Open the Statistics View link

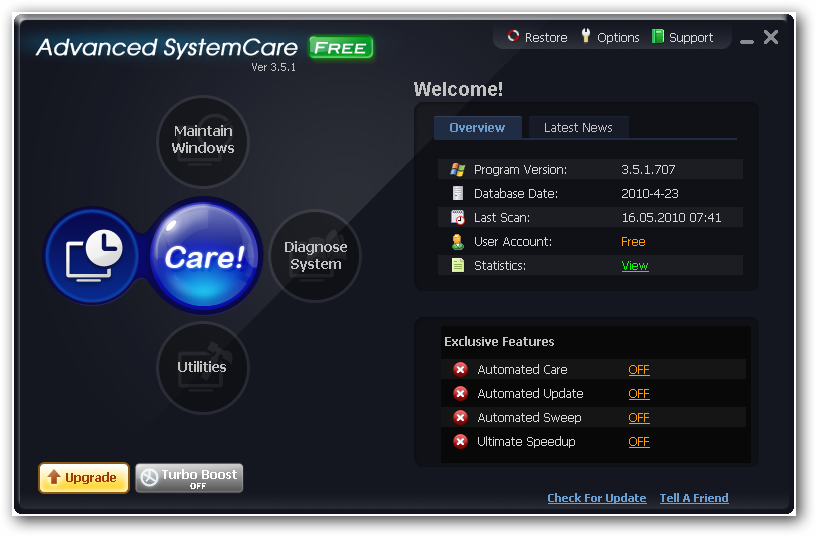634,266
